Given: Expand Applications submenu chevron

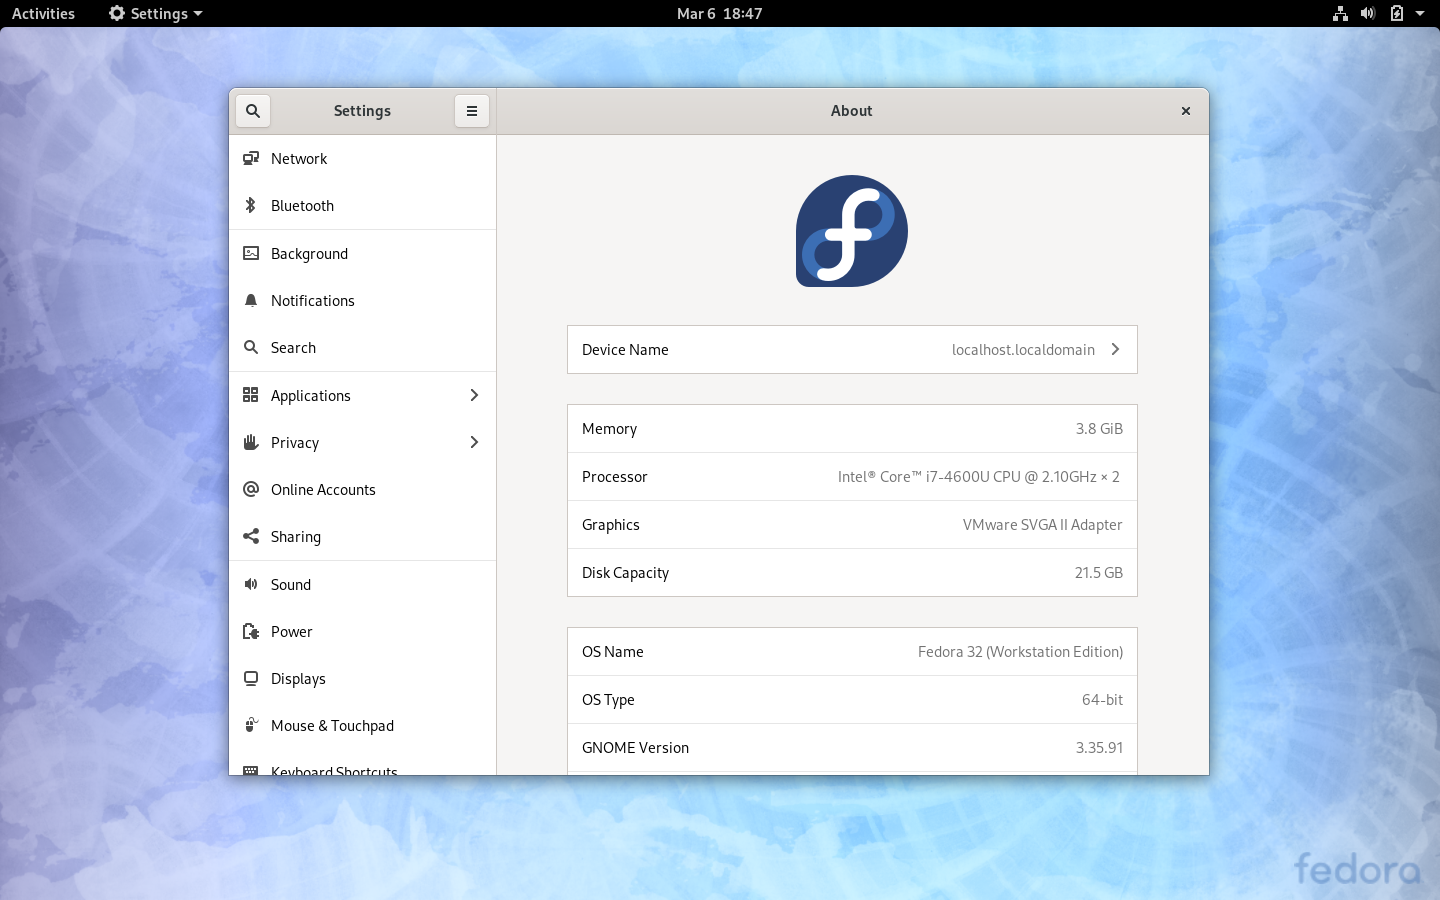Looking at the screenshot, I should 474,395.
